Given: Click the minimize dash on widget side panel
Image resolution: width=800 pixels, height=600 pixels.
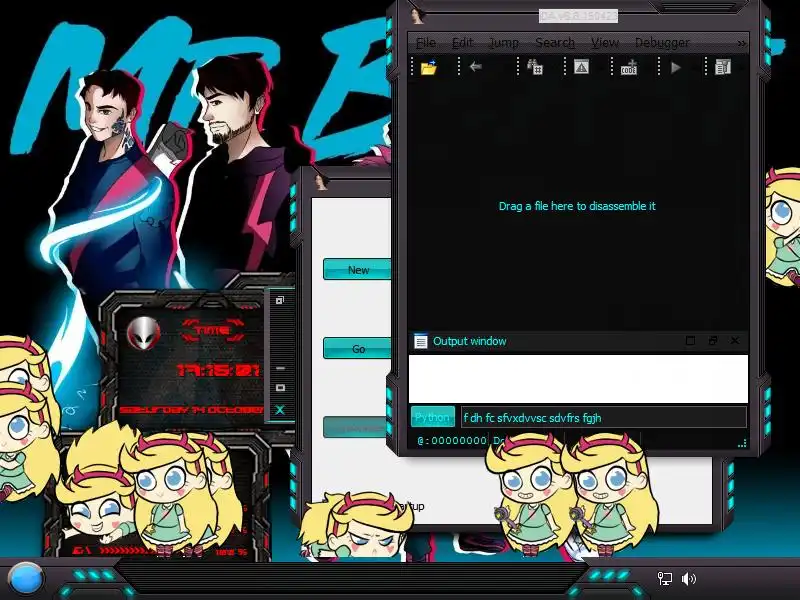Looking at the screenshot, I should (280, 368).
